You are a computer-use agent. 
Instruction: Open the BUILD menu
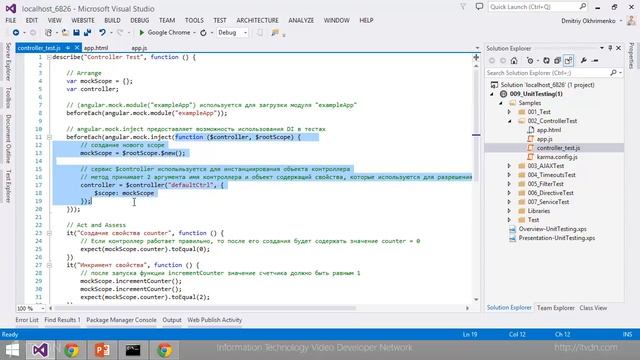112,20
